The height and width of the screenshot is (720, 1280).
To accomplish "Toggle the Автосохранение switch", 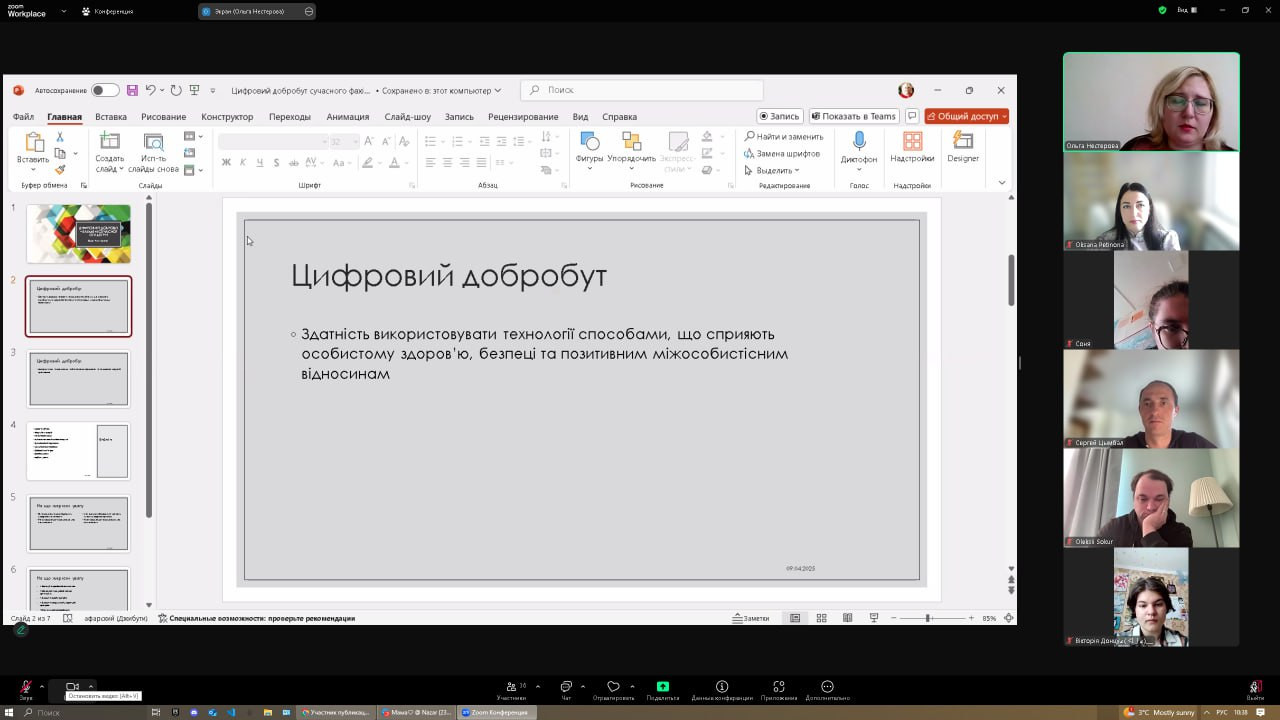I will [x=105, y=90].
